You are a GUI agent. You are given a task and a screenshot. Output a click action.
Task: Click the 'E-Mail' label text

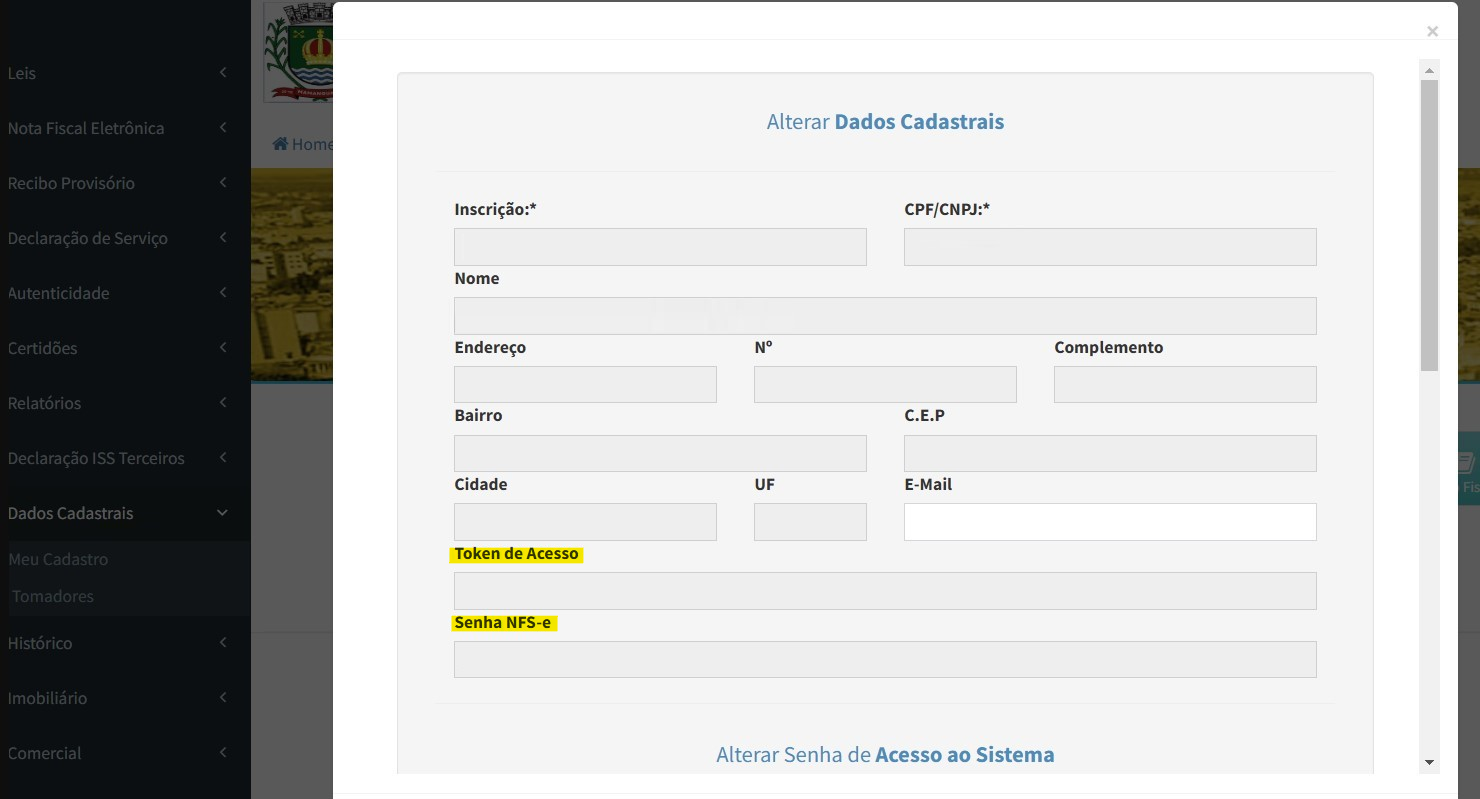coord(928,484)
